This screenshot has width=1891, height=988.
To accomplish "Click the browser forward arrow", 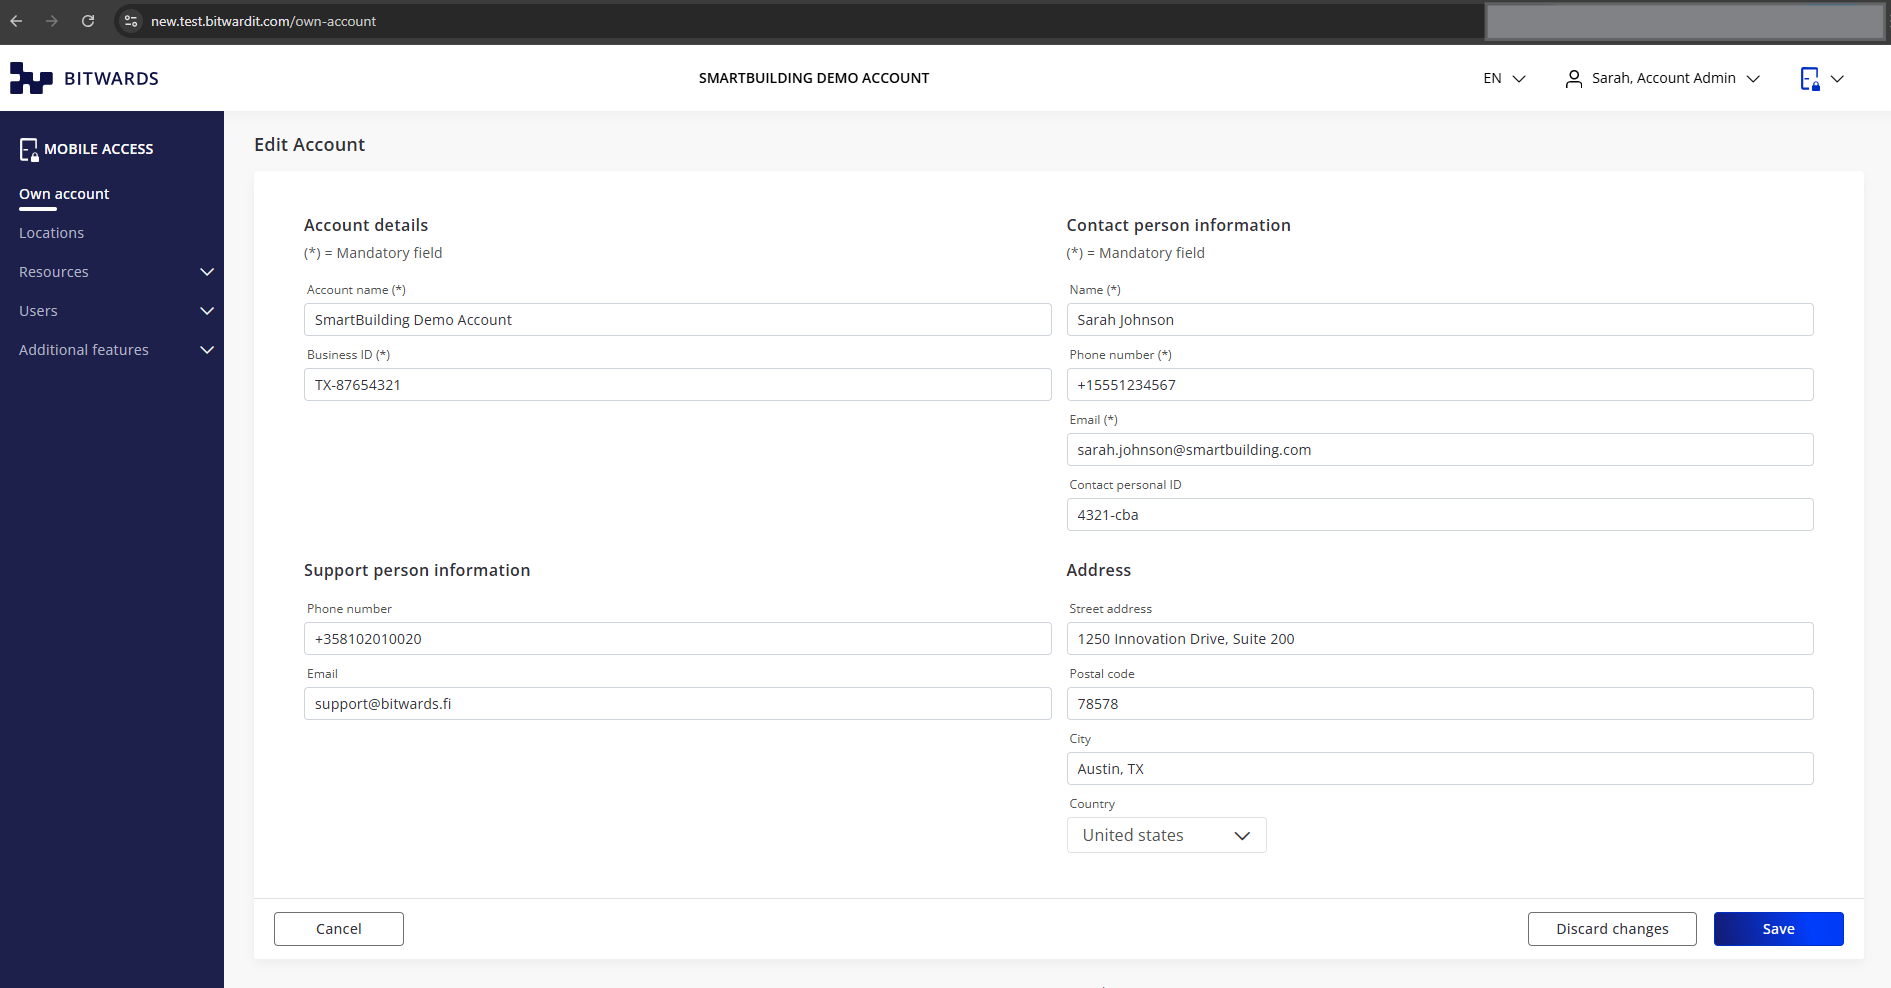I will point(52,21).
